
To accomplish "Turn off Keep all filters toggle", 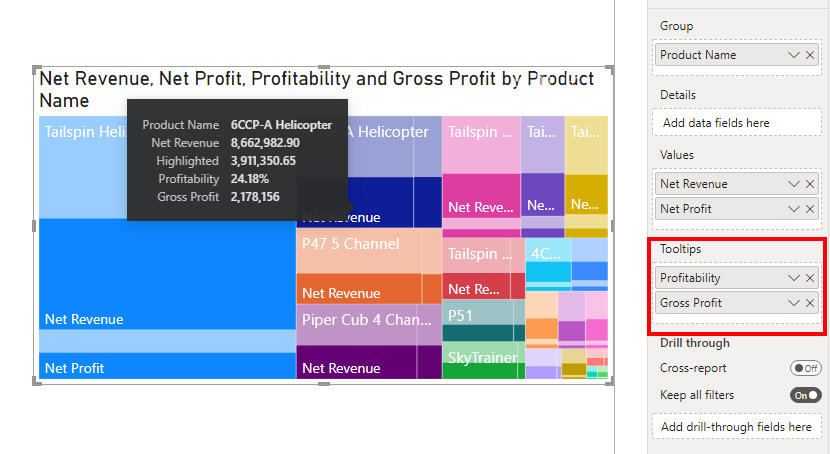I will [x=805, y=395].
